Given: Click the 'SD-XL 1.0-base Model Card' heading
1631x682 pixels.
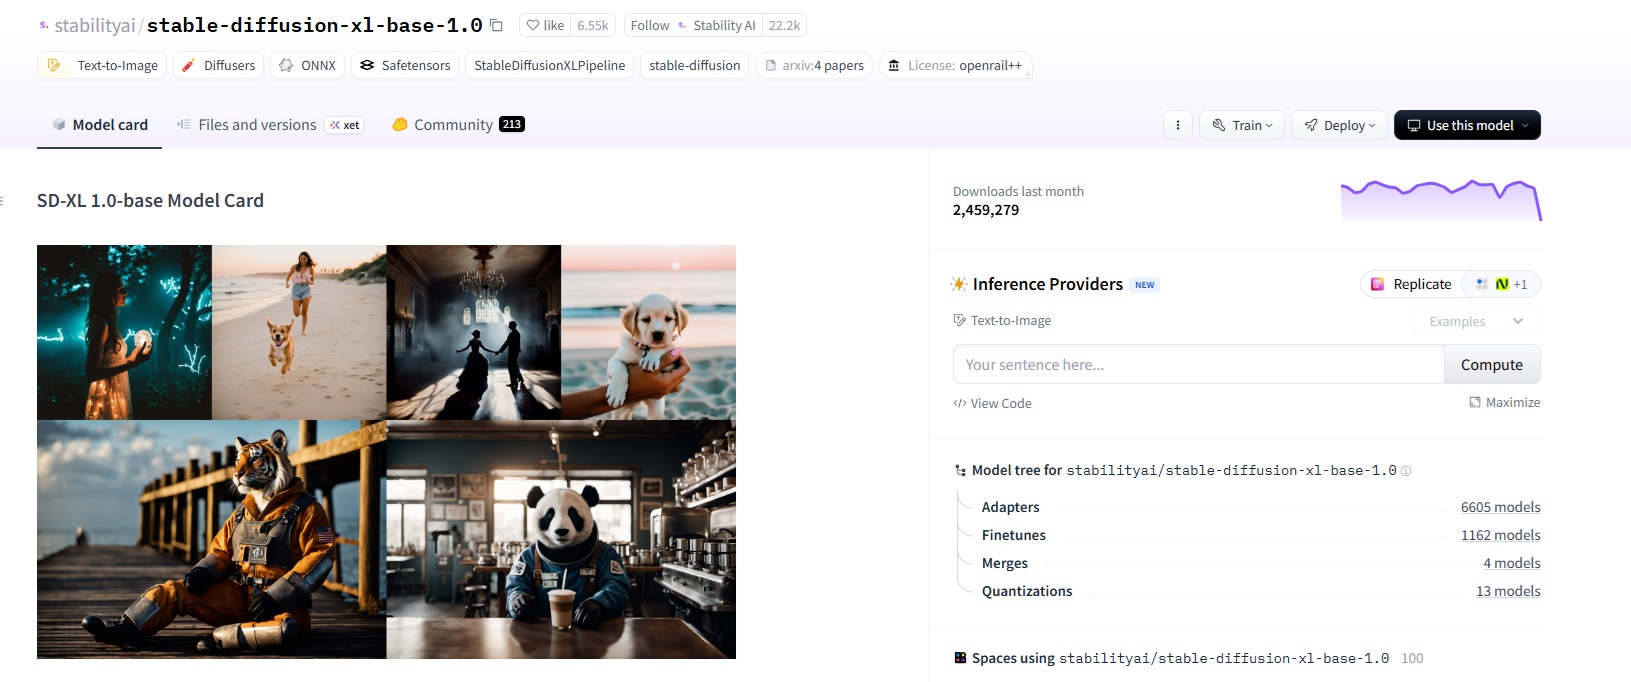Looking at the screenshot, I should [x=150, y=200].
